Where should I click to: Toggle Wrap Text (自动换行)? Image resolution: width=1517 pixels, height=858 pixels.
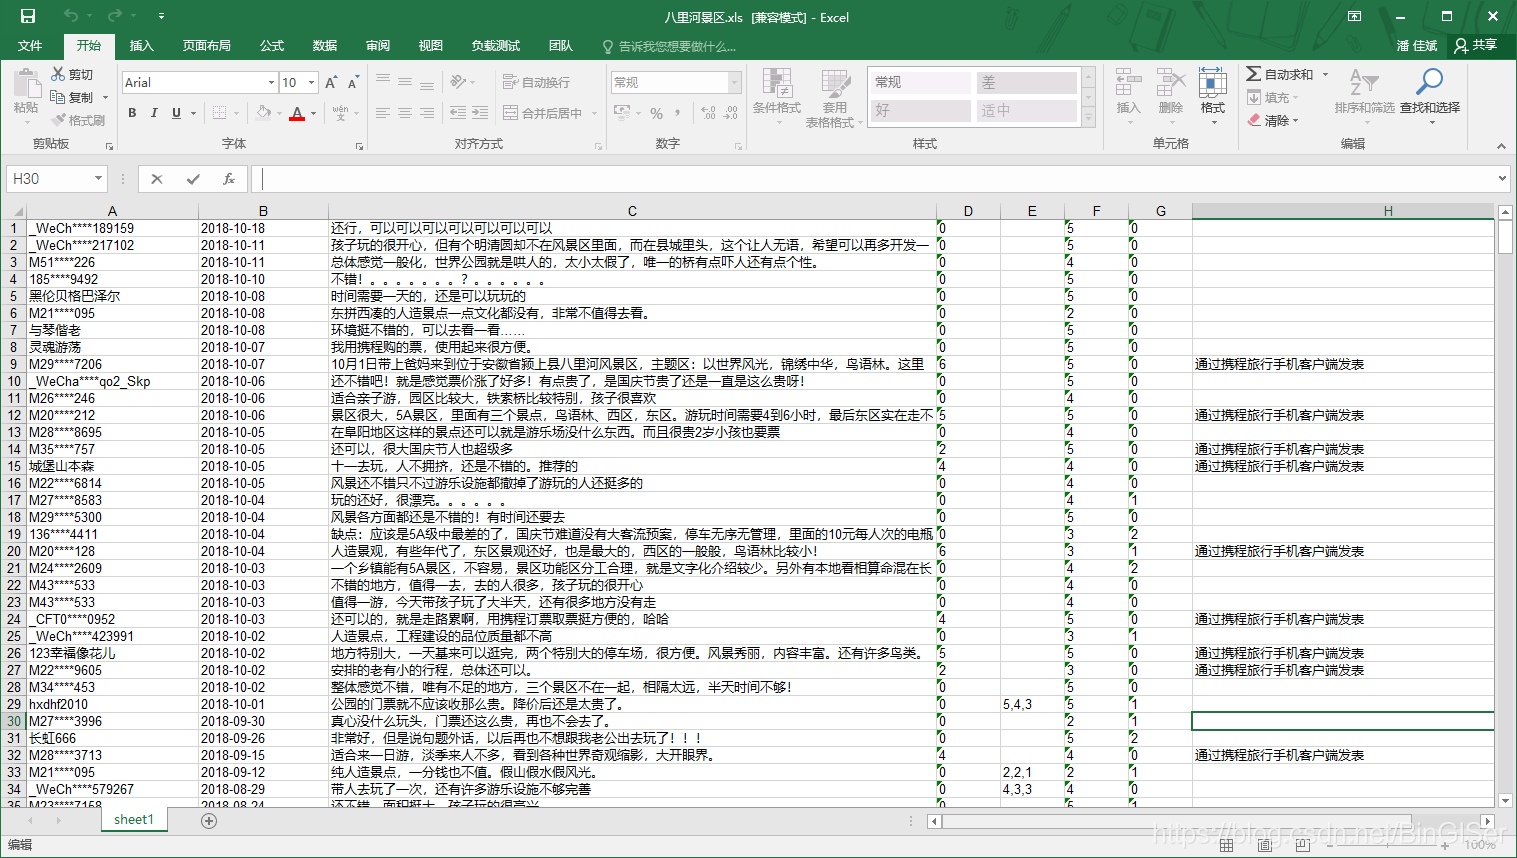[536, 82]
